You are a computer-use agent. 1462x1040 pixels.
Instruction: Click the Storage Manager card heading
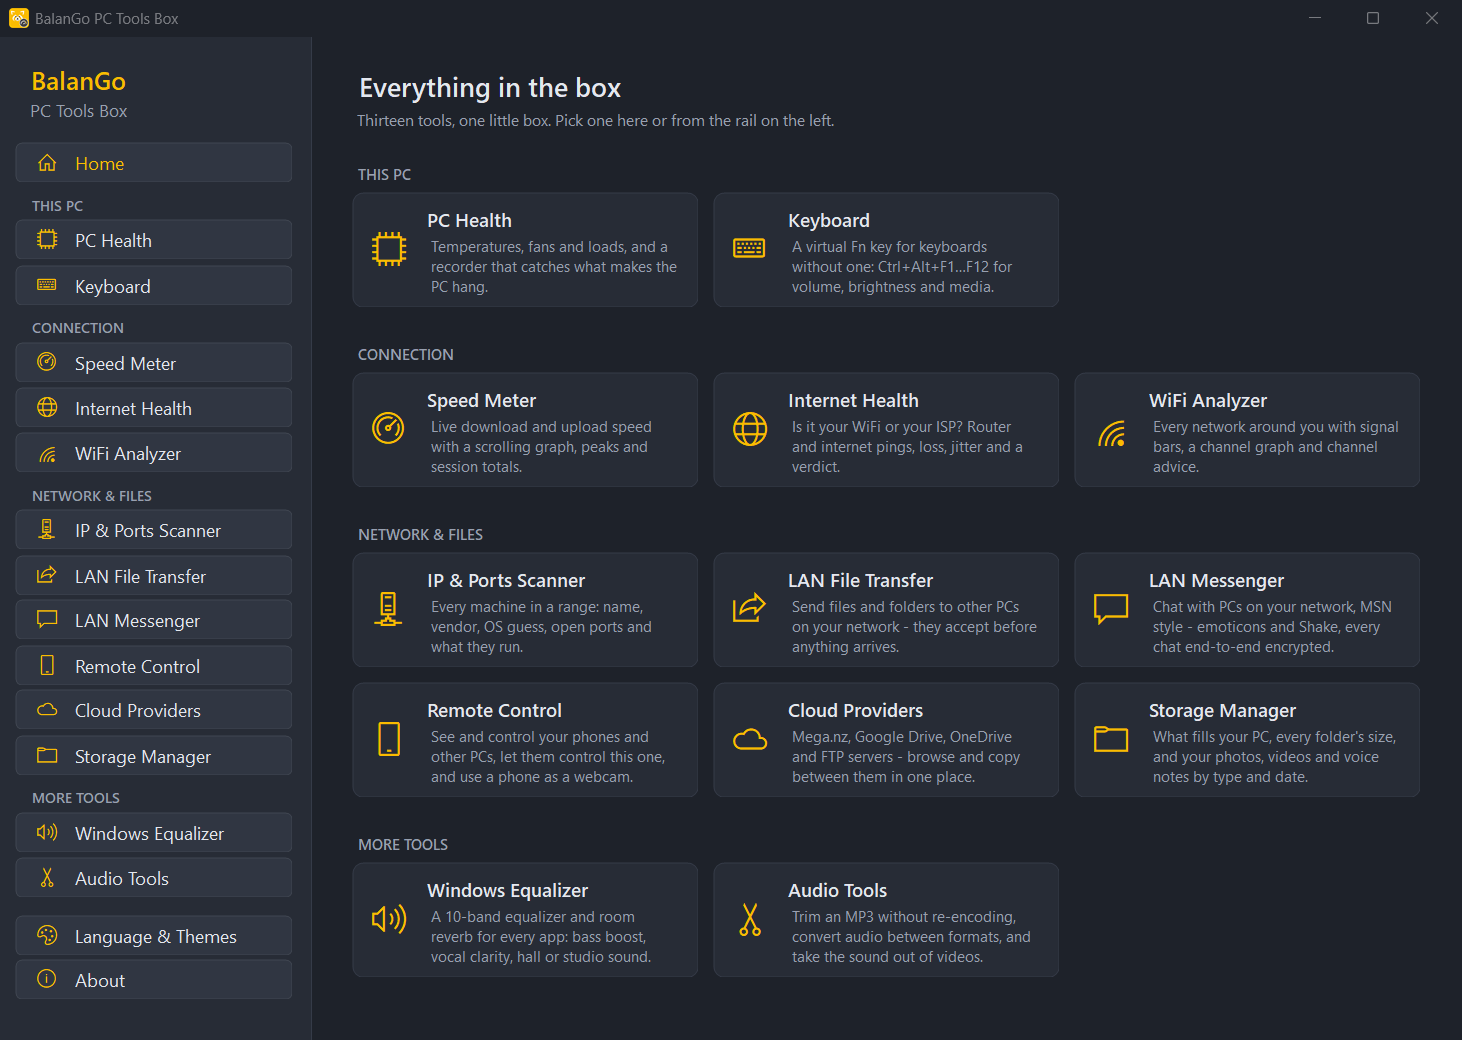coord(1222,710)
